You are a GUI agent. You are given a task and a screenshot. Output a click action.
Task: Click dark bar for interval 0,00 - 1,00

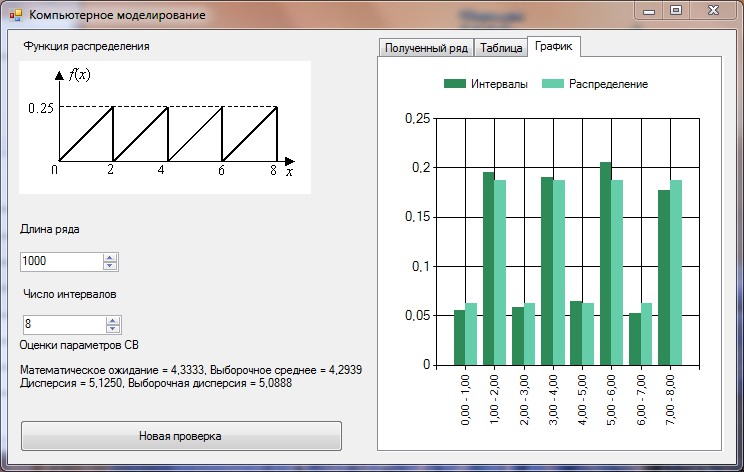(459, 337)
